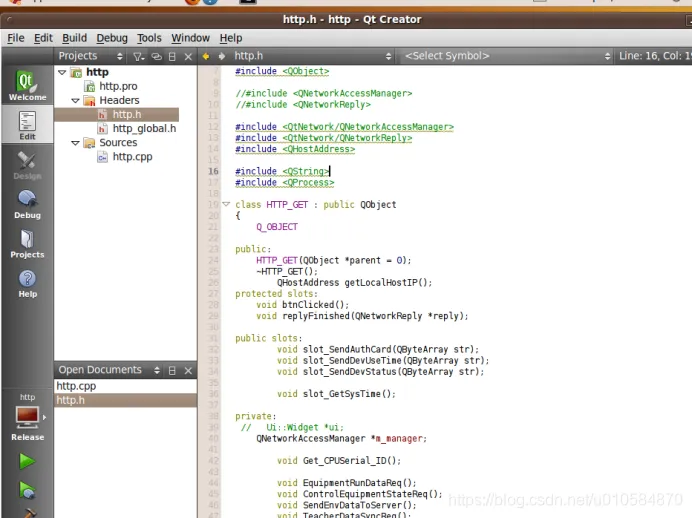Screen dimensions: 692x518
Task: Open the File menu
Action: coord(16,38)
